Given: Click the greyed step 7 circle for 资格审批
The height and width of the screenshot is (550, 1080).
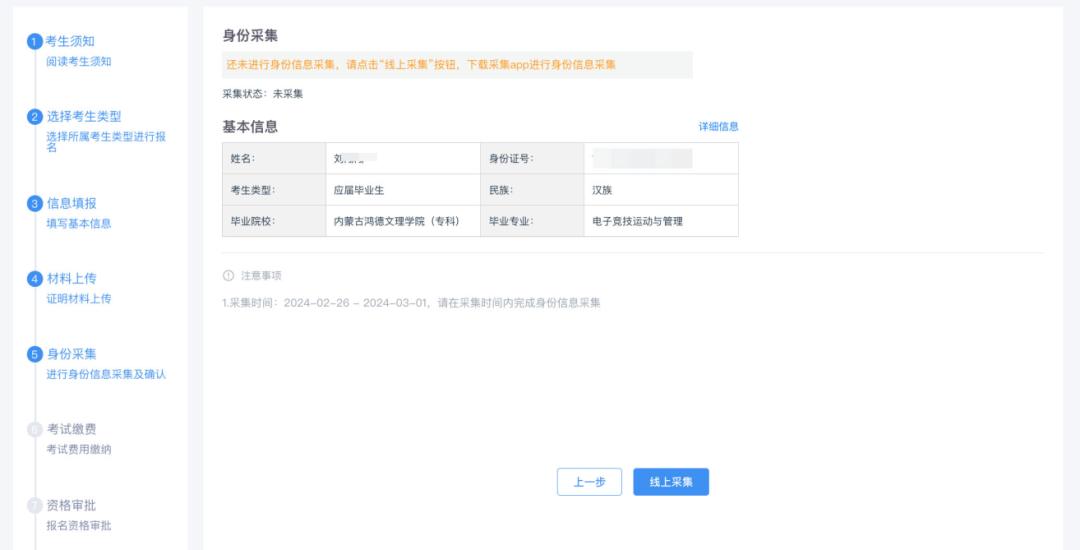Looking at the screenshot, I should coord(34,506).
